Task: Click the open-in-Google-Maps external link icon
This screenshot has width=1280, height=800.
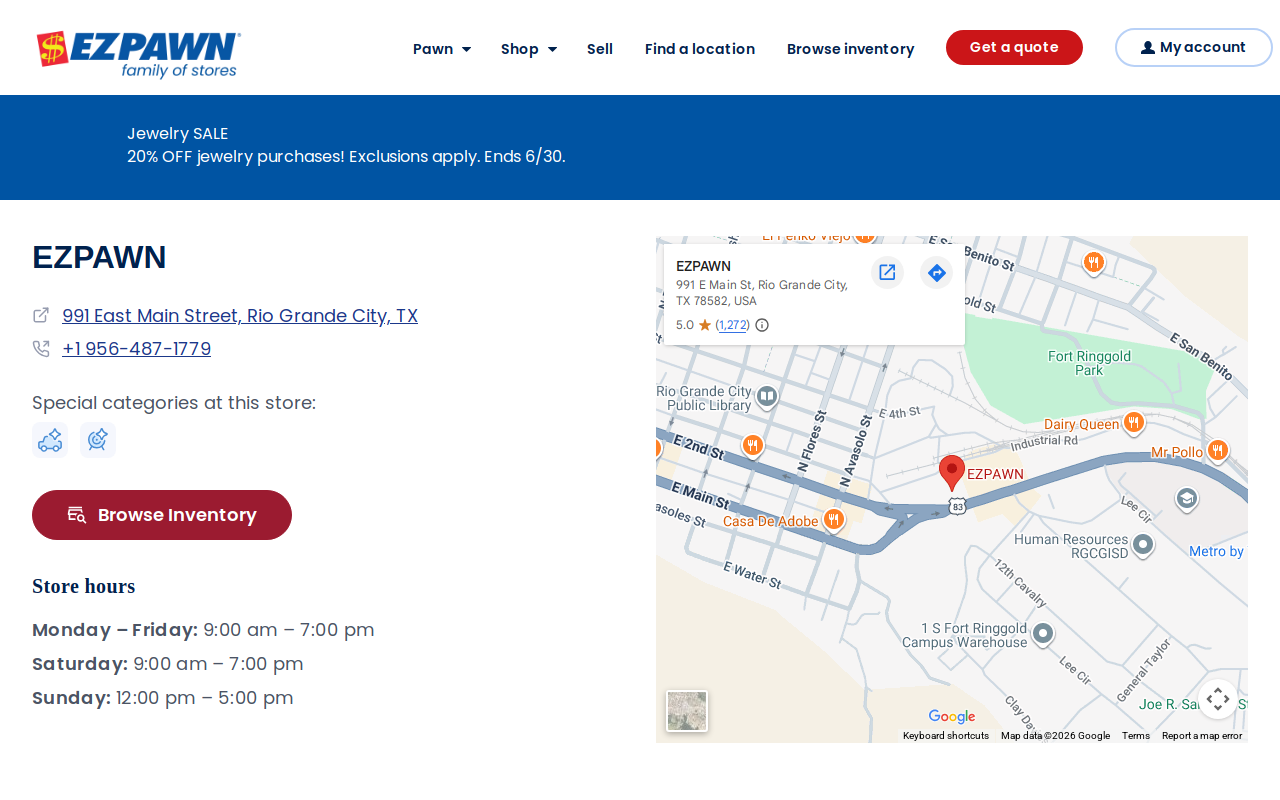Action: 887,272
